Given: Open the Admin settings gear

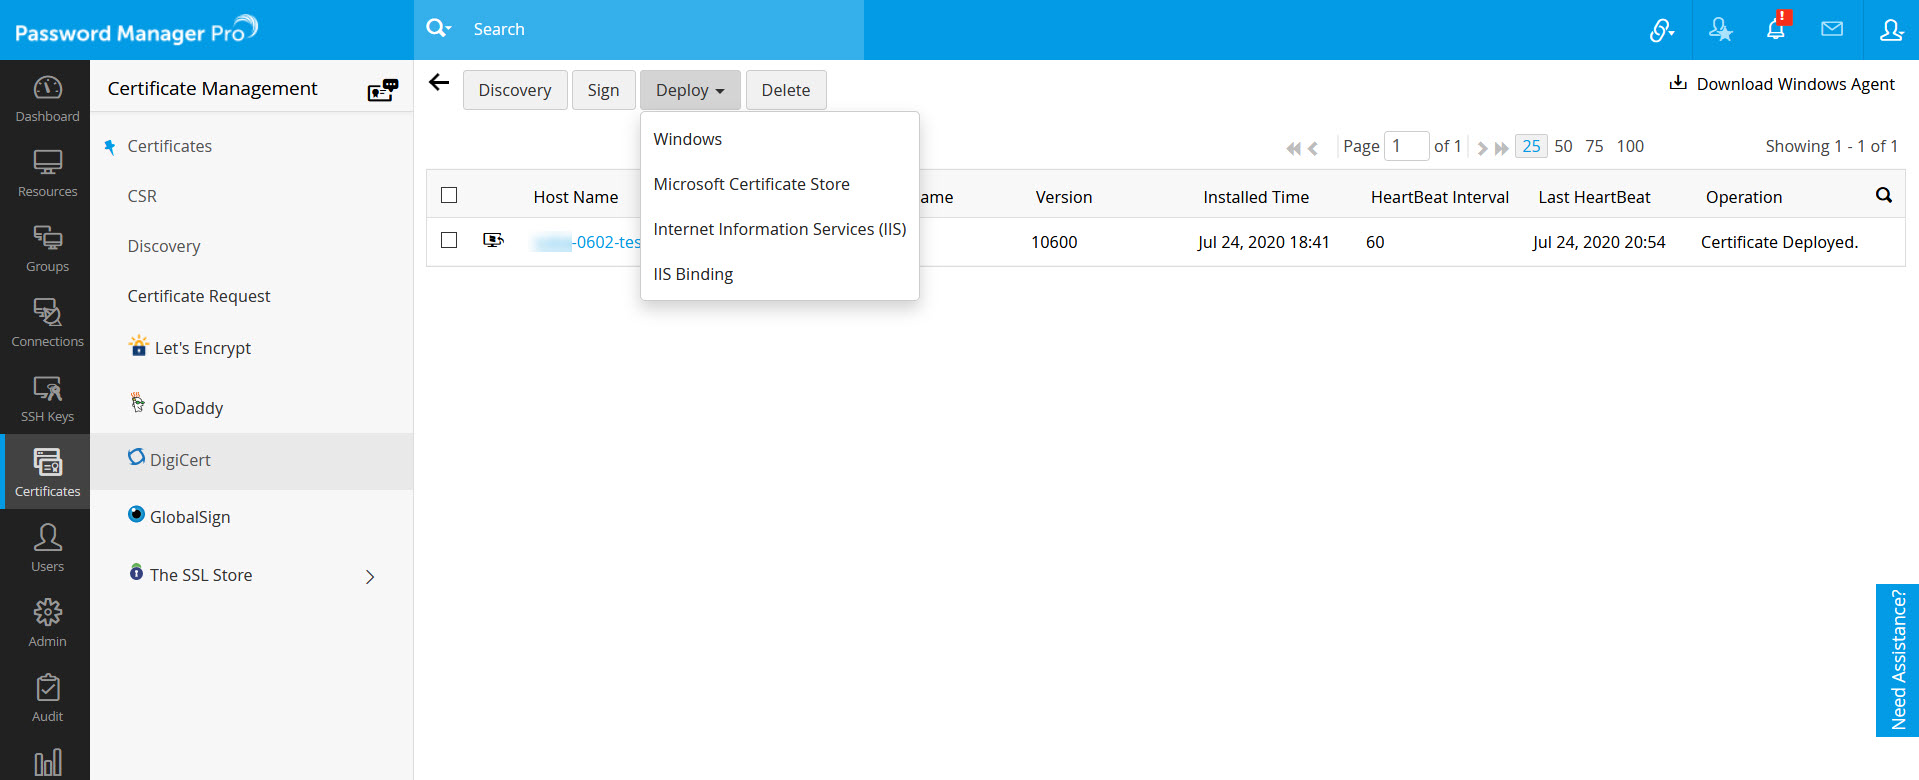Looking at the screenshot, I should point(47,623).
